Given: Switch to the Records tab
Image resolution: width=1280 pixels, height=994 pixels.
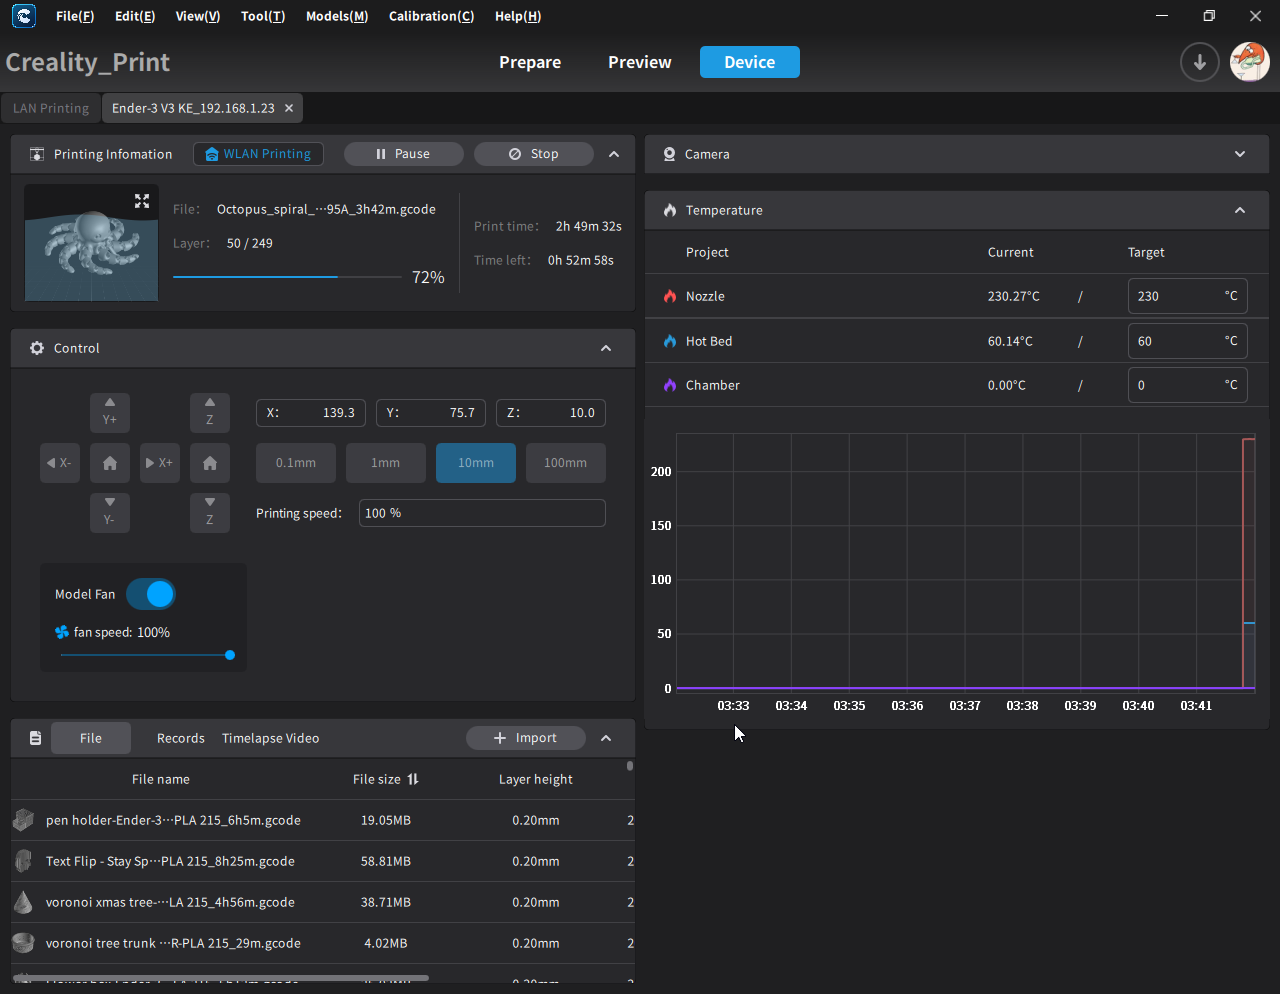Looking at the screenshot, I should tap(181, 738).
